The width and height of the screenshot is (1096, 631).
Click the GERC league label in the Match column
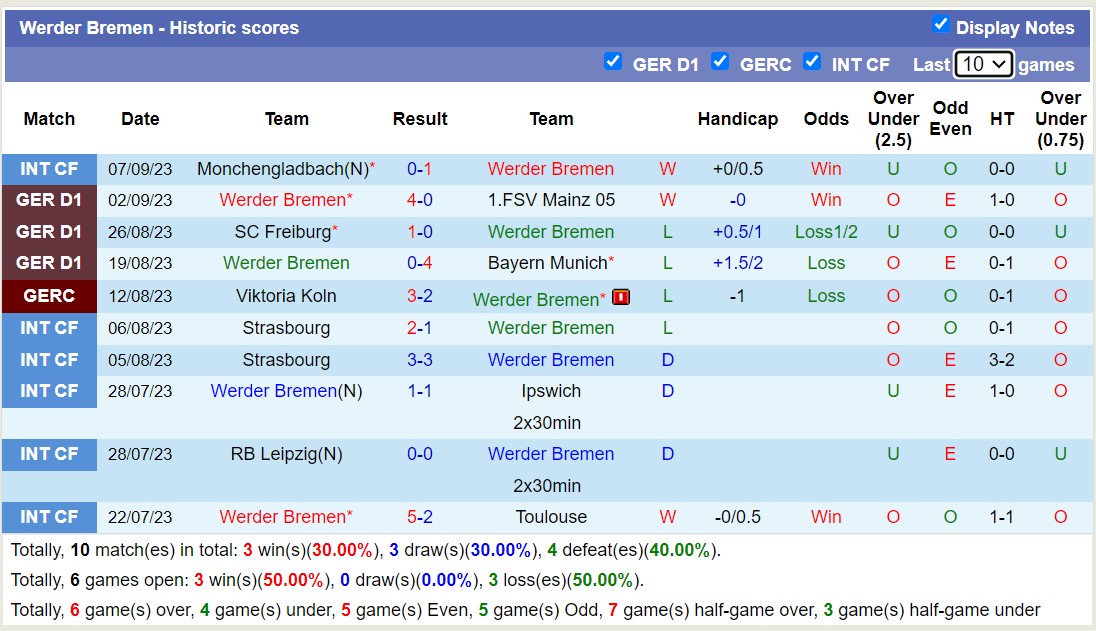pyautogui.click(x=49, y=296)
